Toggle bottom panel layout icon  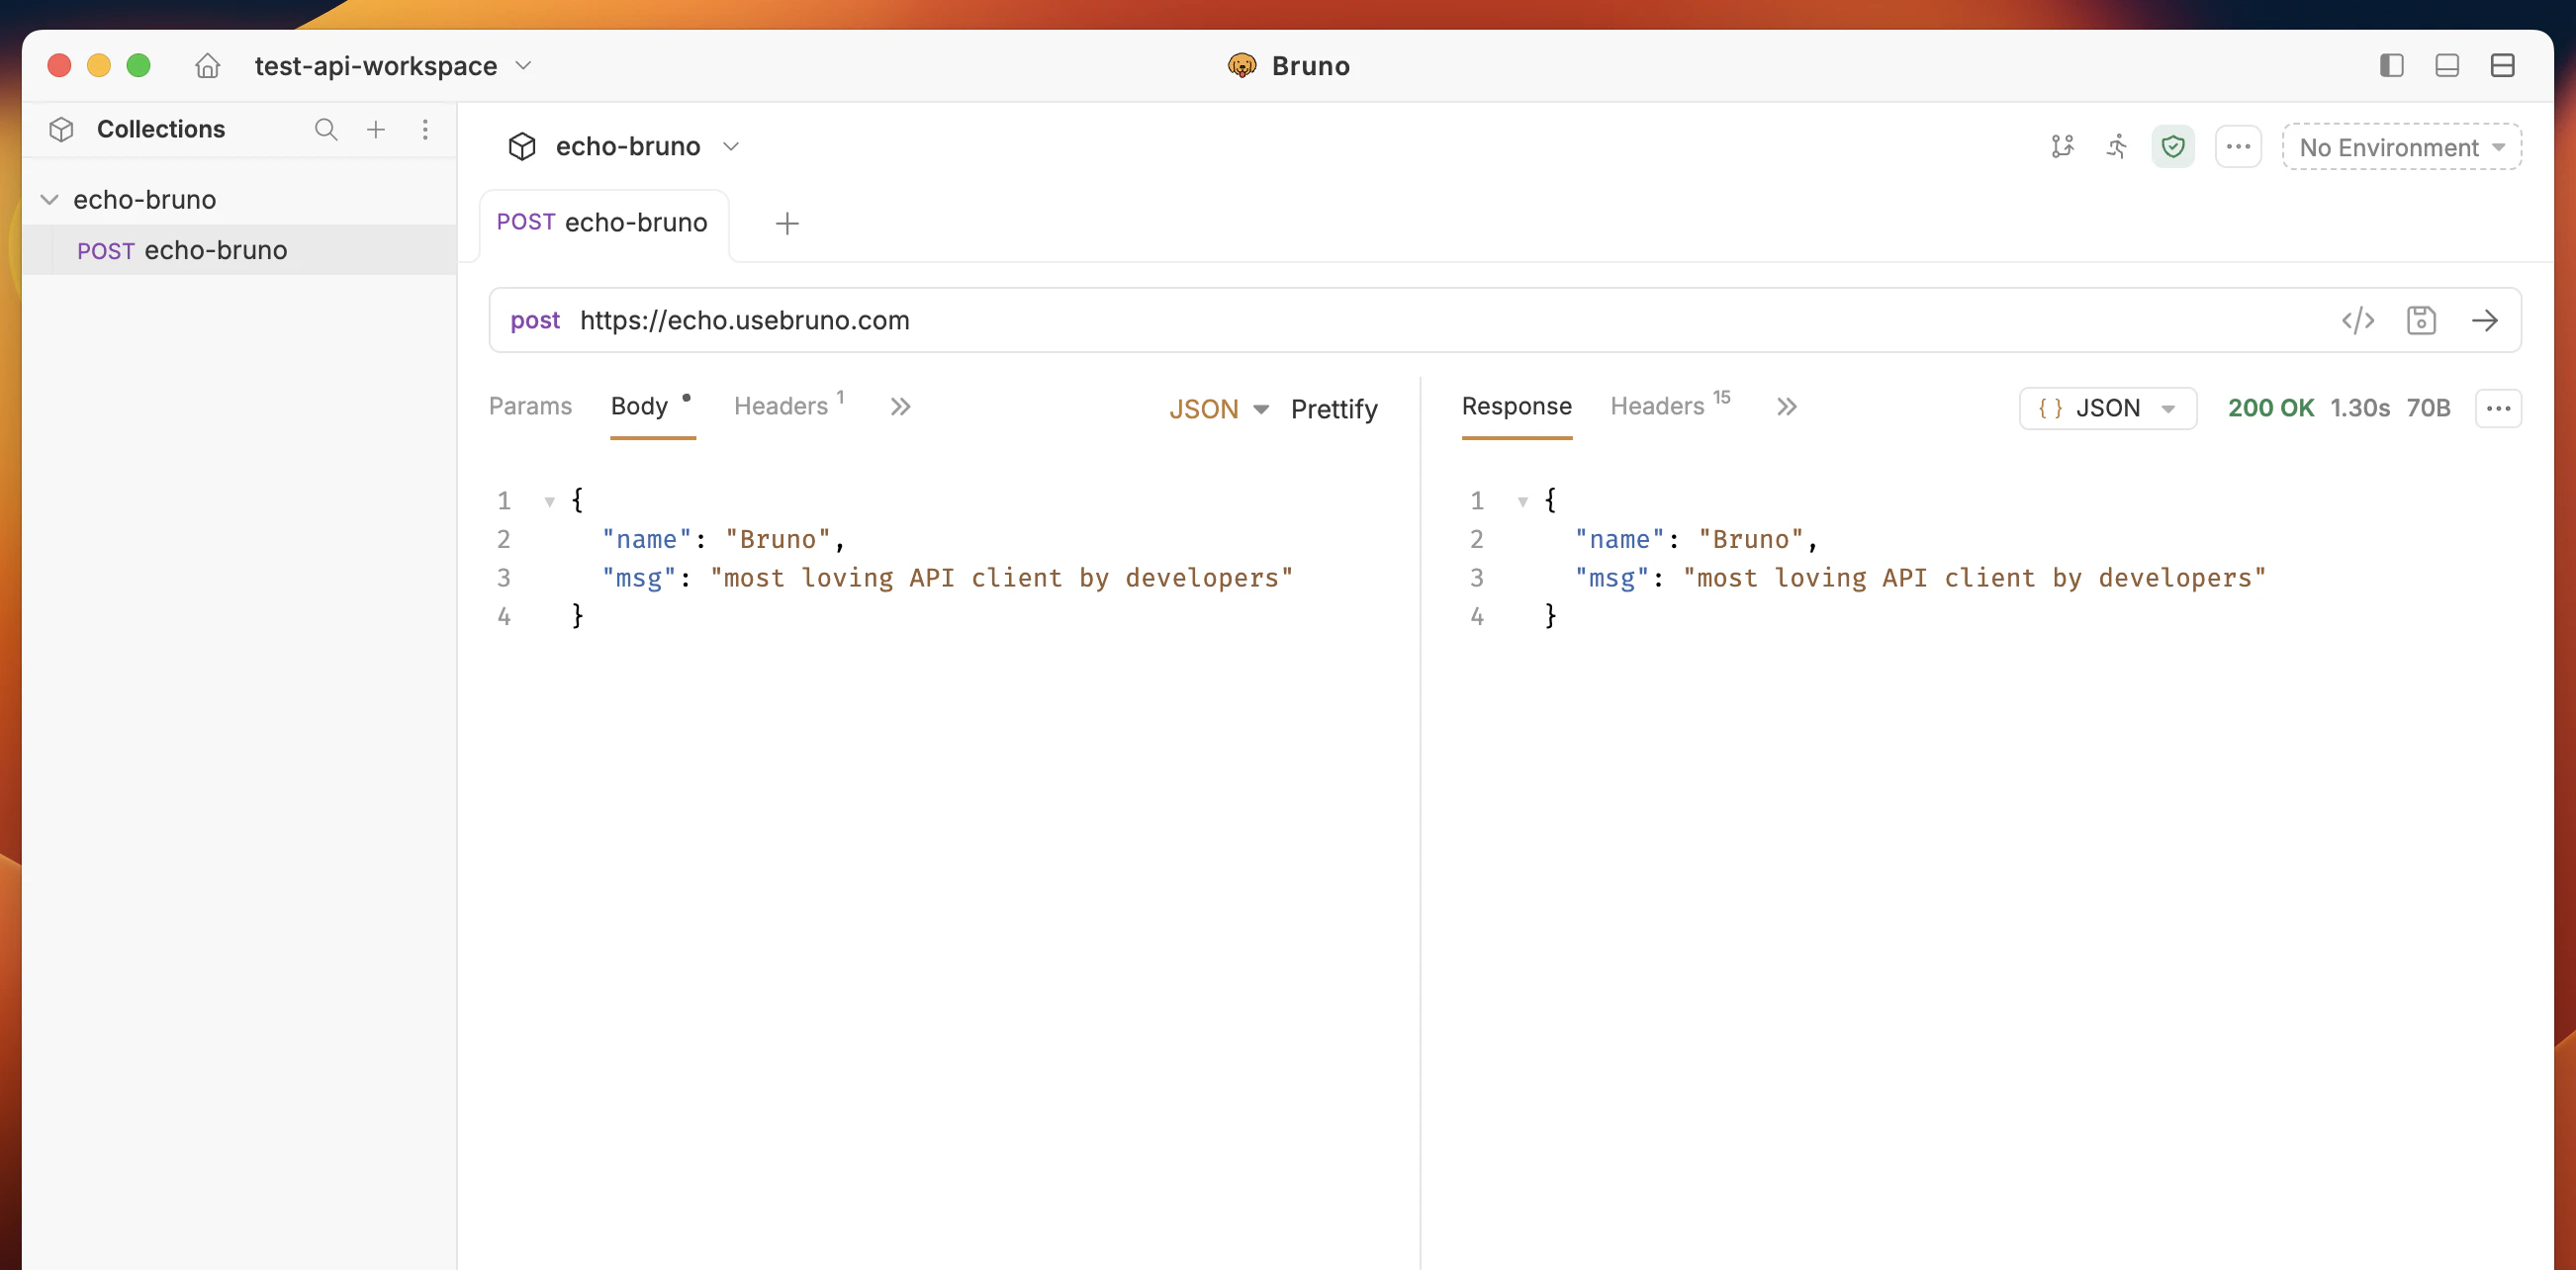point(2446,66)
